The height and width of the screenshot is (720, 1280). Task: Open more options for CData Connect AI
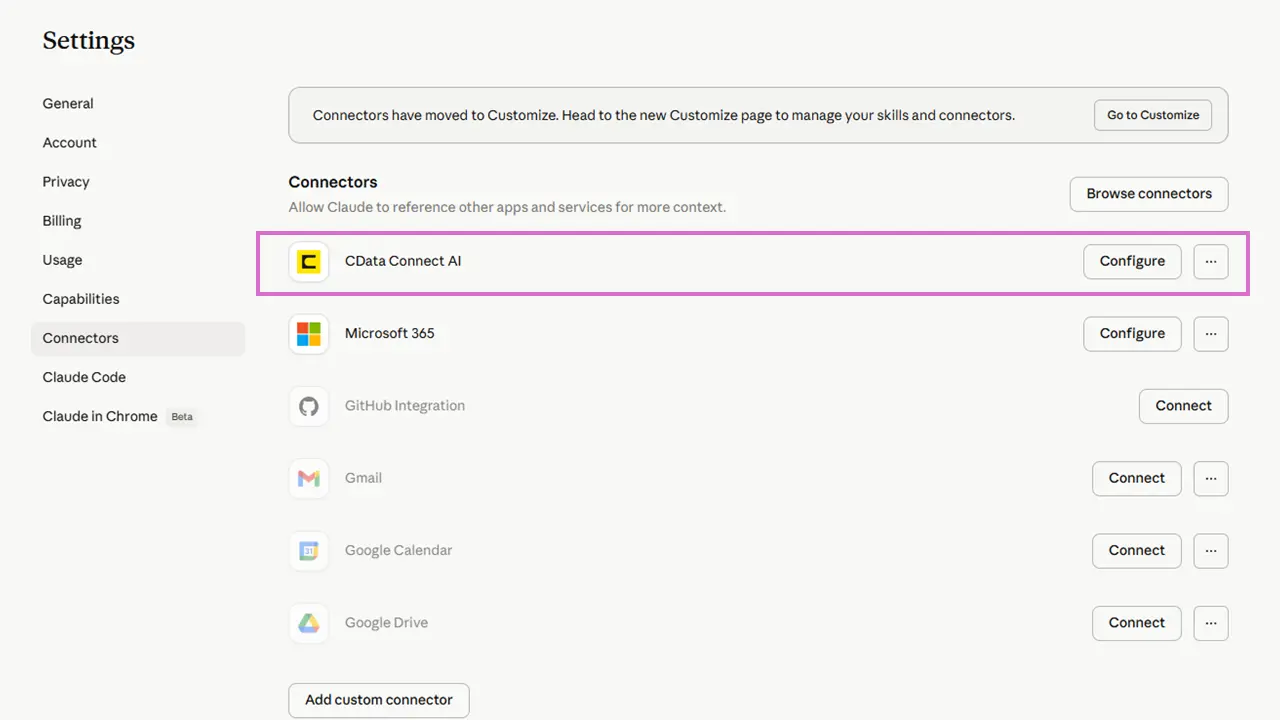[x=1211, y=262]
